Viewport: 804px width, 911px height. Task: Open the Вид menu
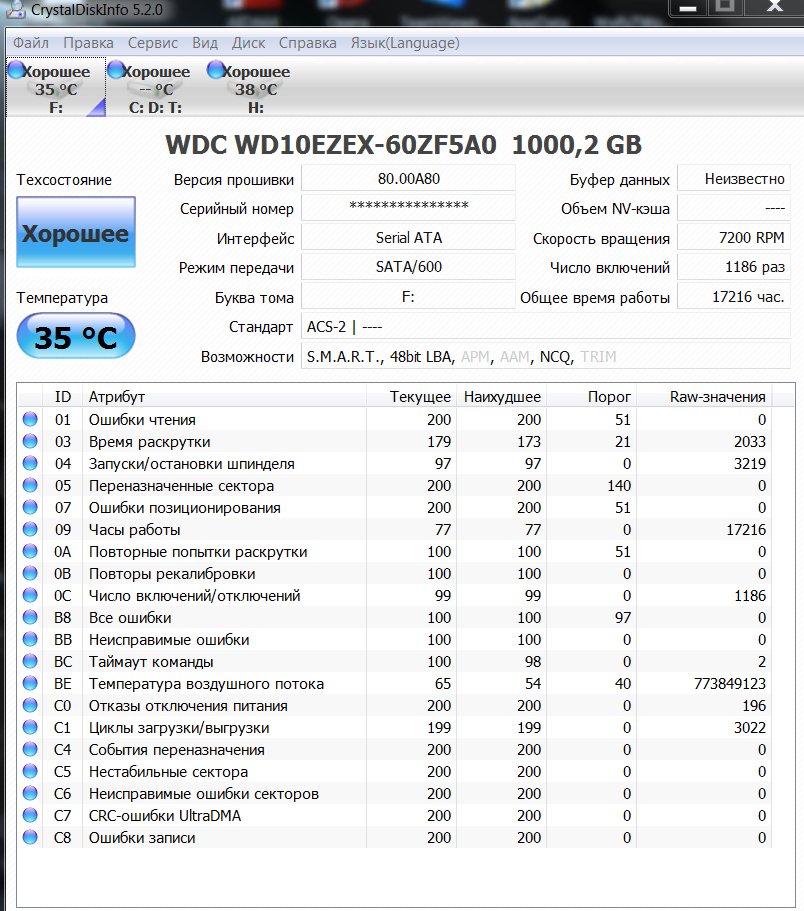[x=205, y=43]
